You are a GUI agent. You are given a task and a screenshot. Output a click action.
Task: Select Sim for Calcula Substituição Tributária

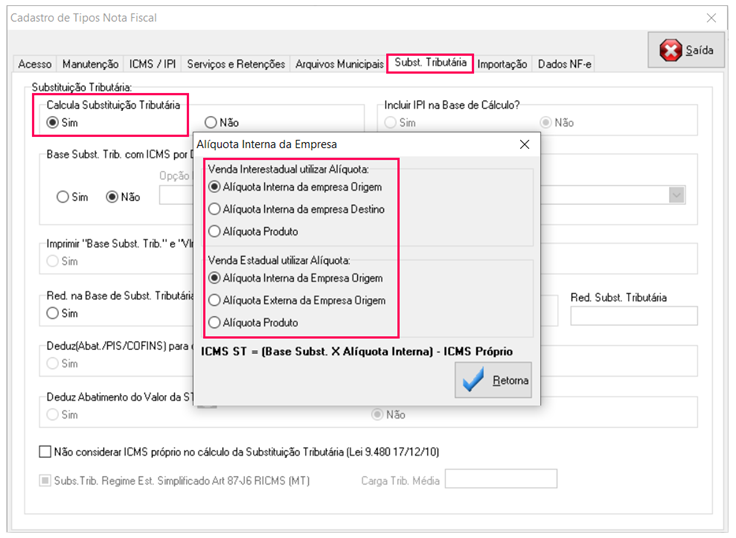[53, 122]
